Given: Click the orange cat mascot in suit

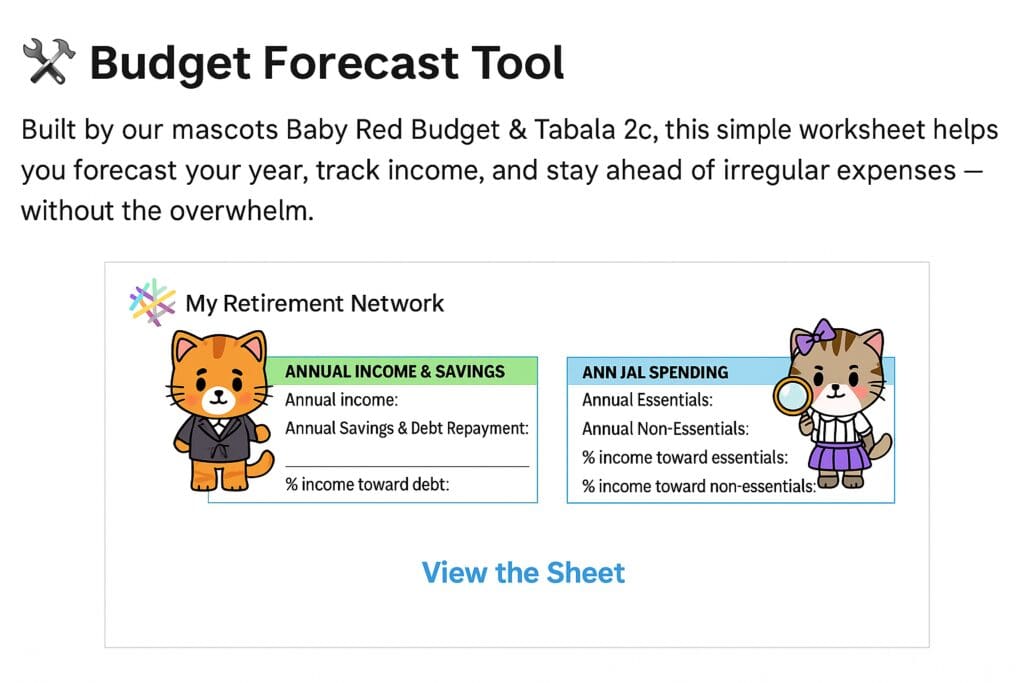Looking at the screenshot, I should coord(219,411).
